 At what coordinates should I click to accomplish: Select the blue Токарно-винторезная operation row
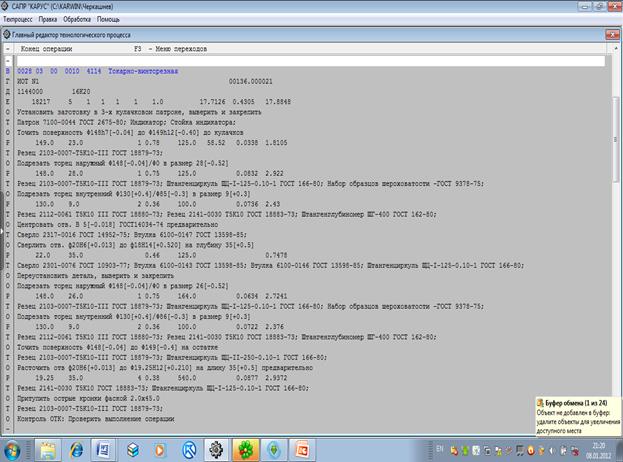(97, 71)
